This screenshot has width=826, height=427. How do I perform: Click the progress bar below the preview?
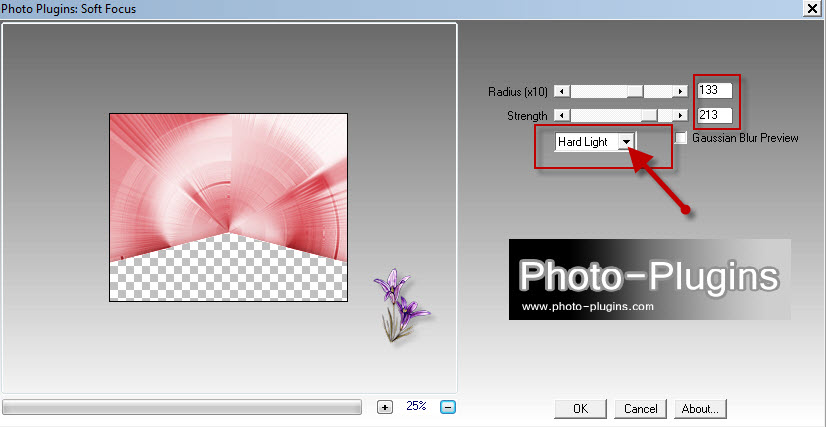[x=182, y=407]
